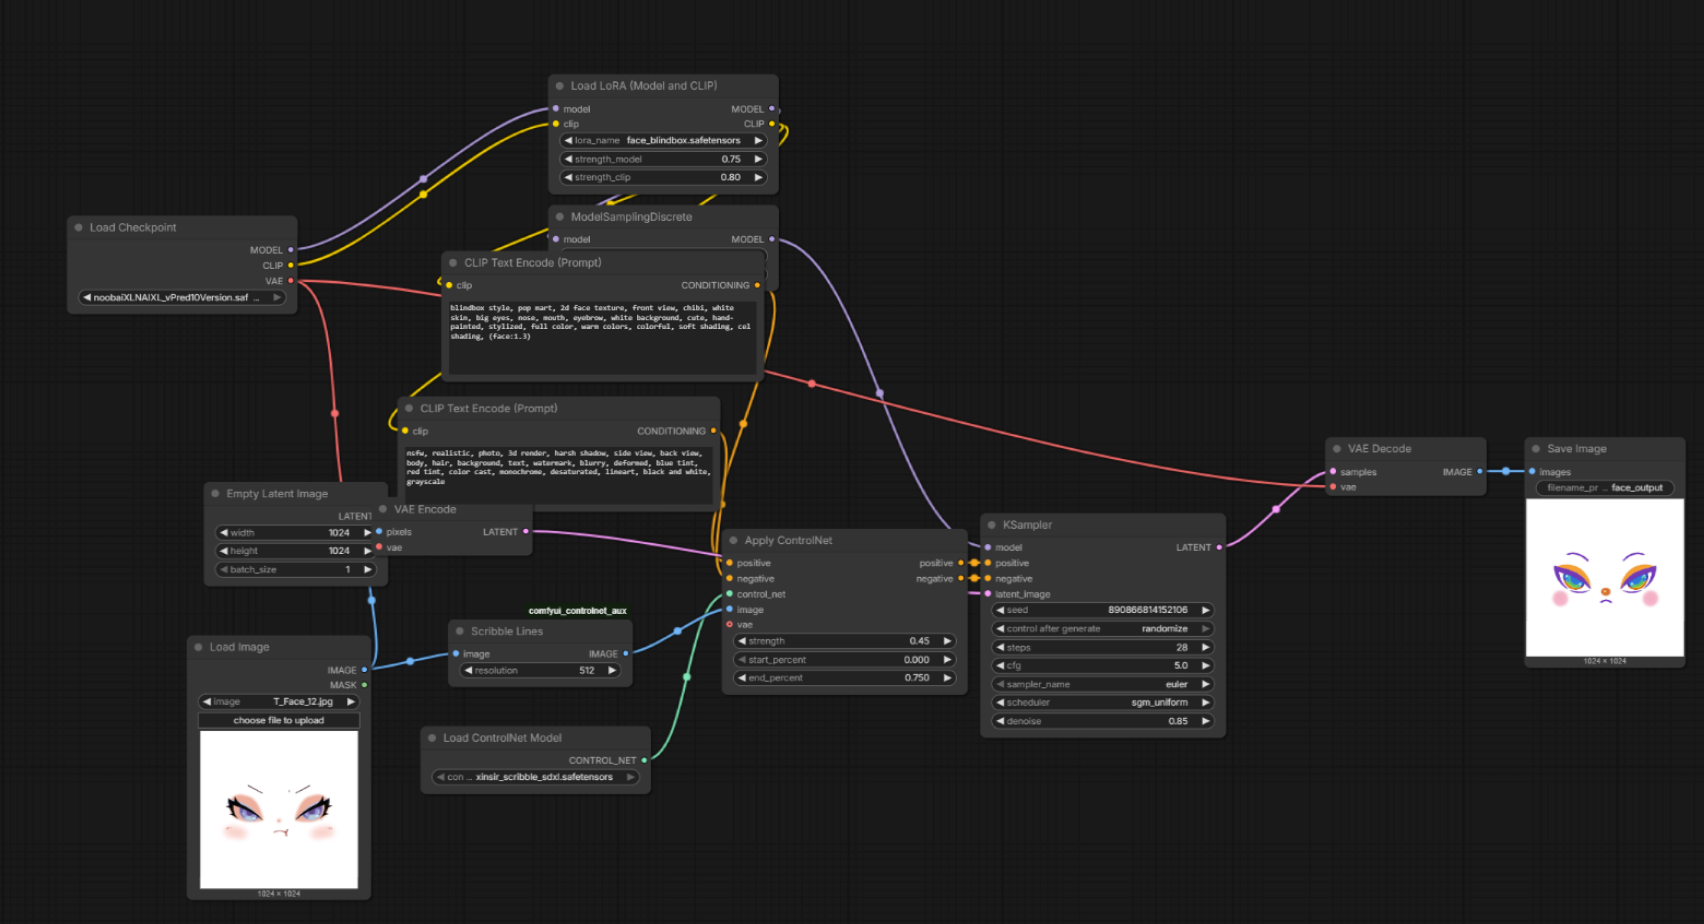This screenshot has width=1704, height=924.
Task: Click collapse dot of positive blindbox CLIP Text Encode
Action: [x=453, y=263]
